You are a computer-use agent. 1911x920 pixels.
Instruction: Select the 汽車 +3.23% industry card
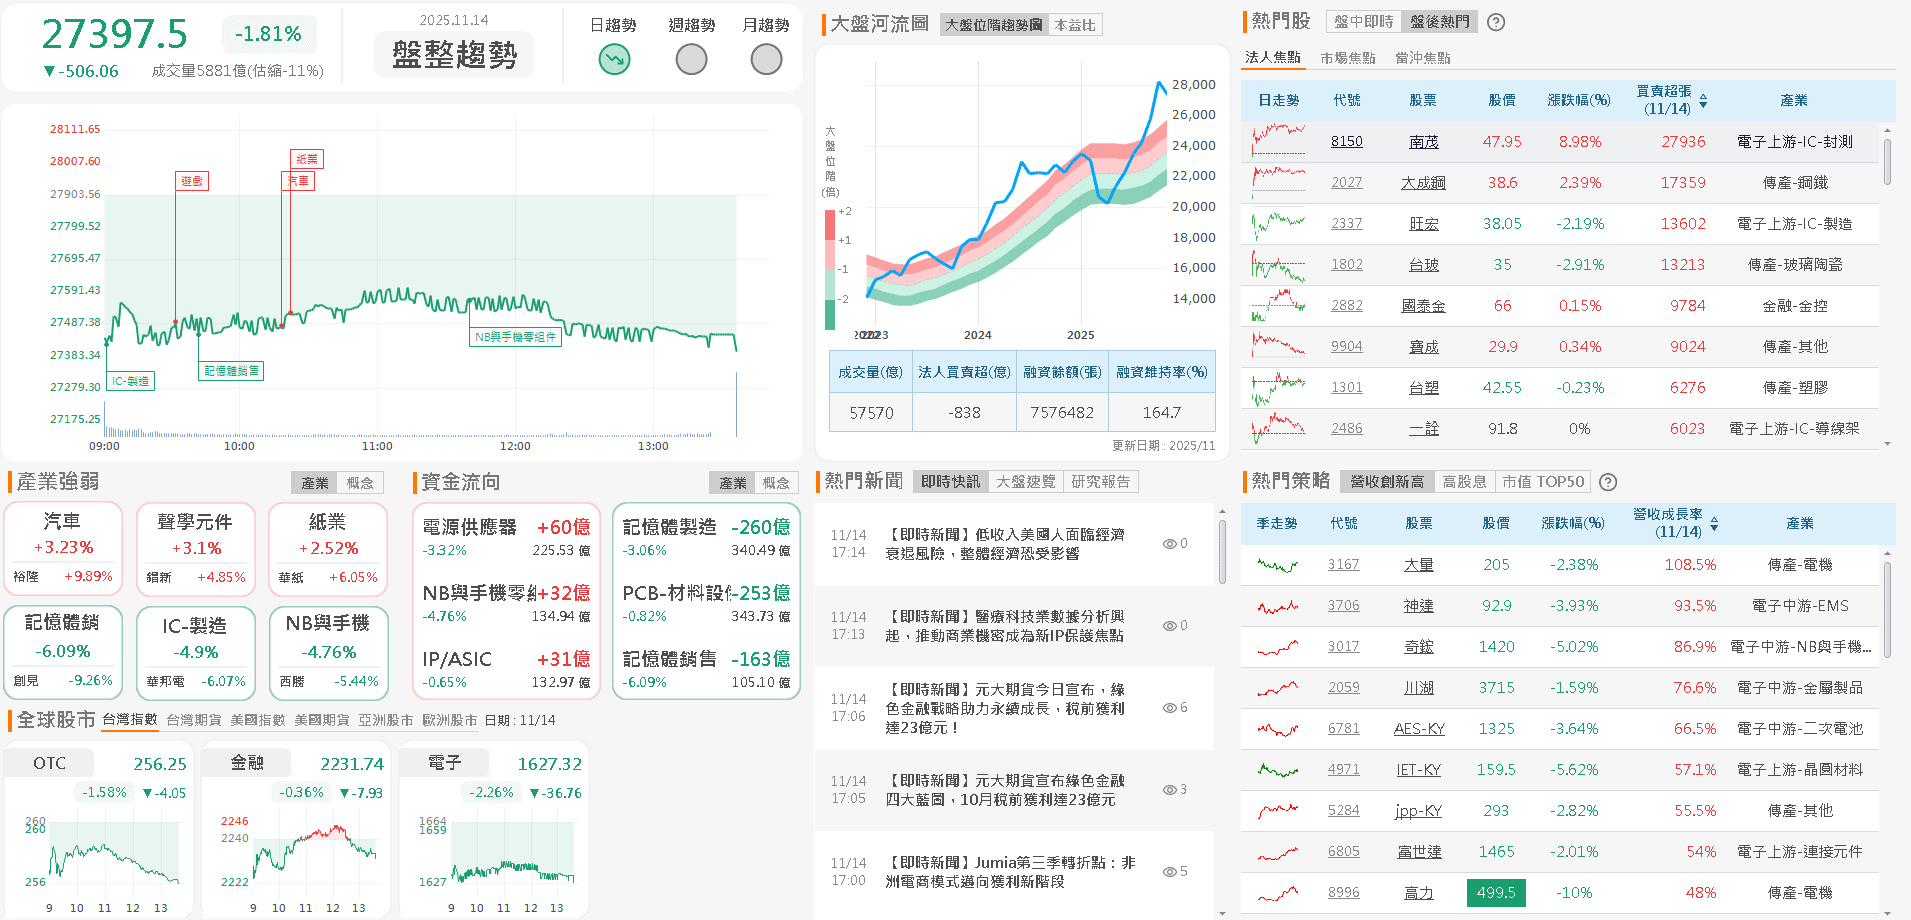click(x=63, y=548)
